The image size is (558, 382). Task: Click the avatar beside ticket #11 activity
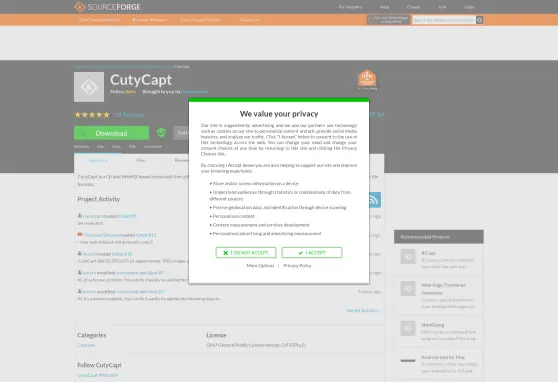pos(80,235)
